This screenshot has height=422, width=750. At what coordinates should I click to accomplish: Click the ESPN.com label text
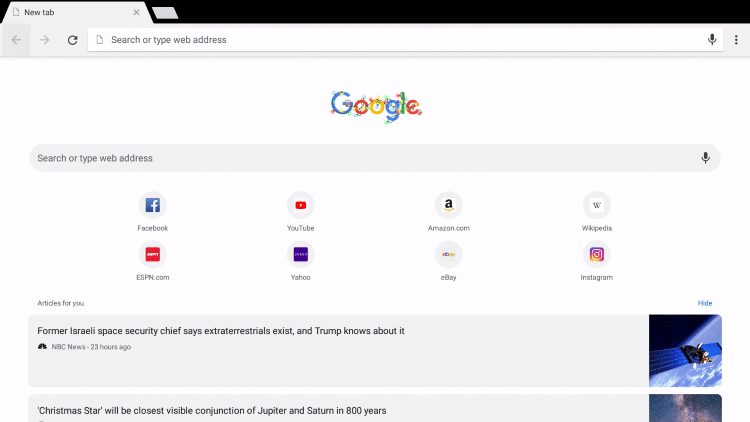tap(153, 278)
